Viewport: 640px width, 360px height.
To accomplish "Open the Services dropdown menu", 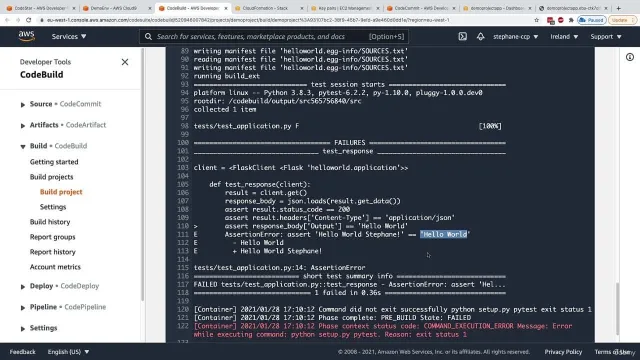I will (x=69, y=36).
